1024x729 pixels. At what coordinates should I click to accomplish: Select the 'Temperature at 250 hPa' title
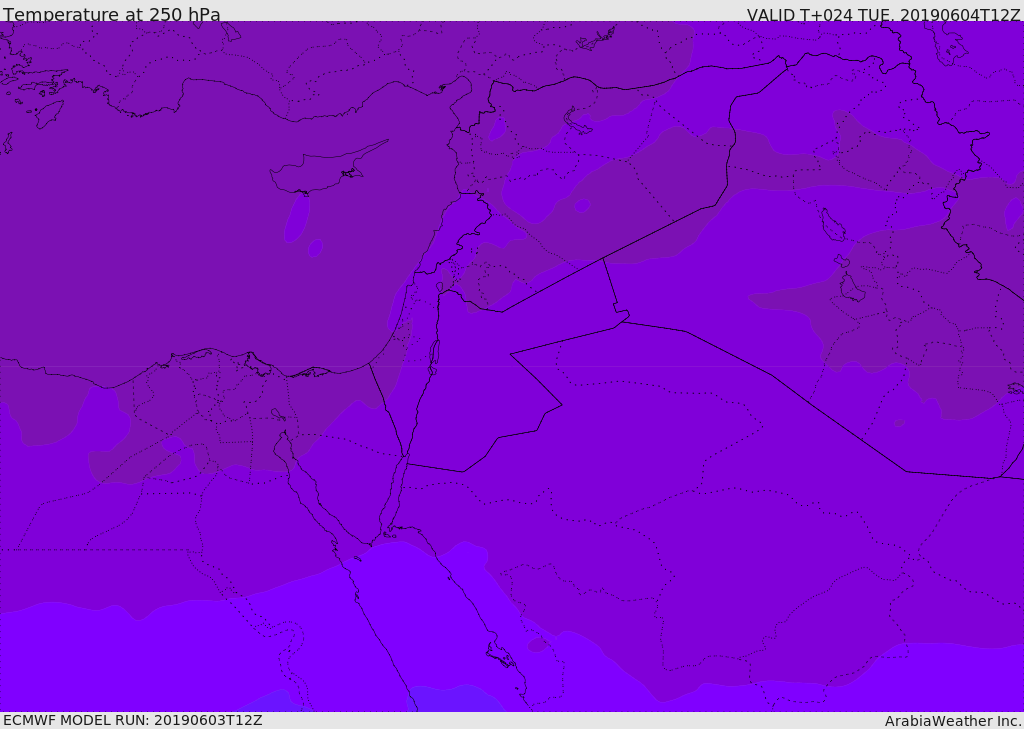[112, 14]
